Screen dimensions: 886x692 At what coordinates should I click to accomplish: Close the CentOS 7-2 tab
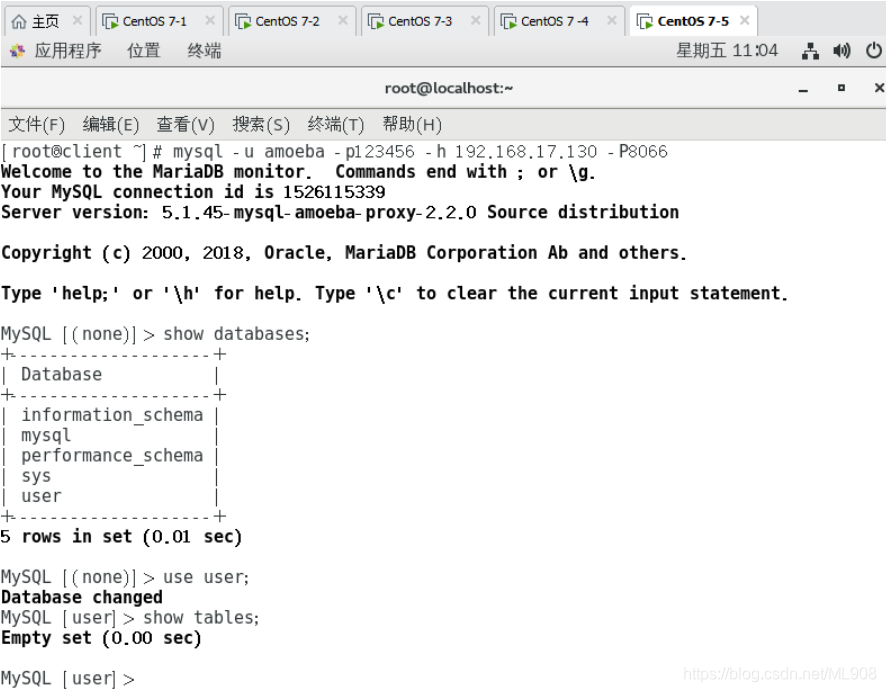tap(343, 21)
